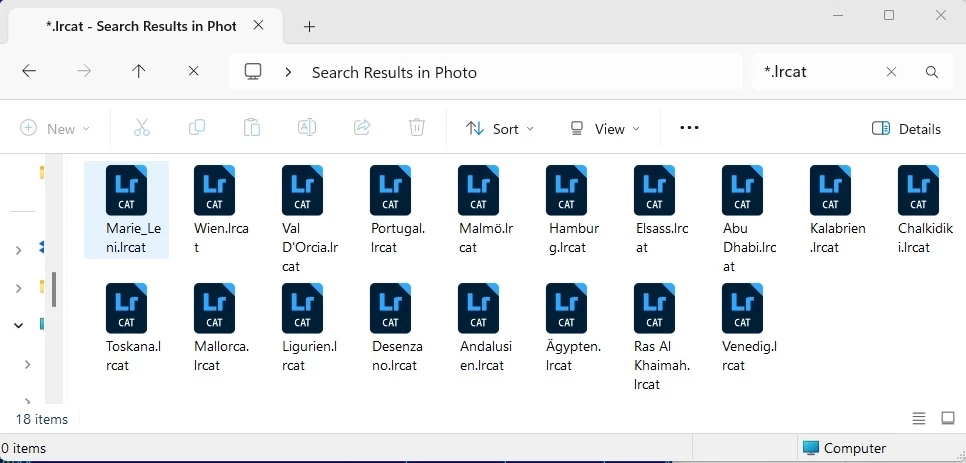
Task: Expand the second collapsed navigation pane item
Action: point(18,288)
